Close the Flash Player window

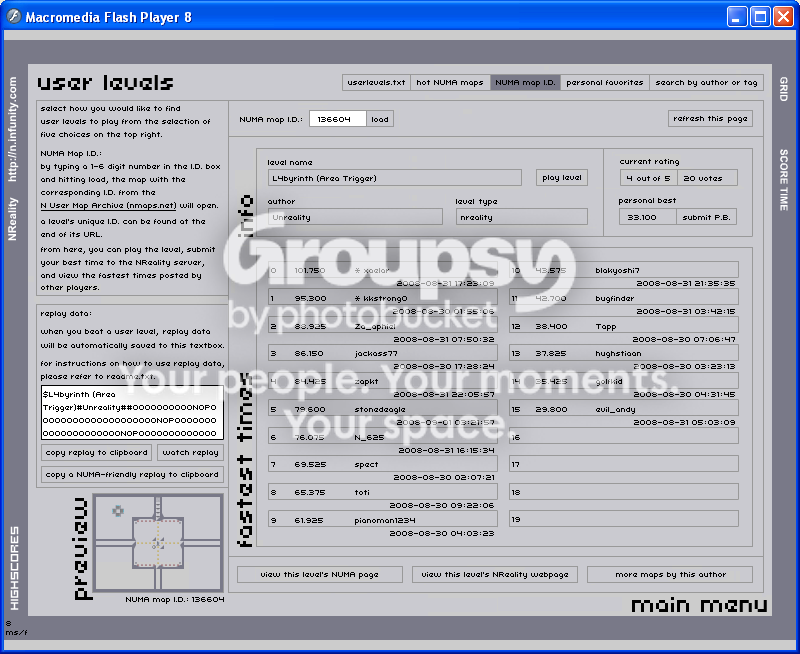coord(783,17)
